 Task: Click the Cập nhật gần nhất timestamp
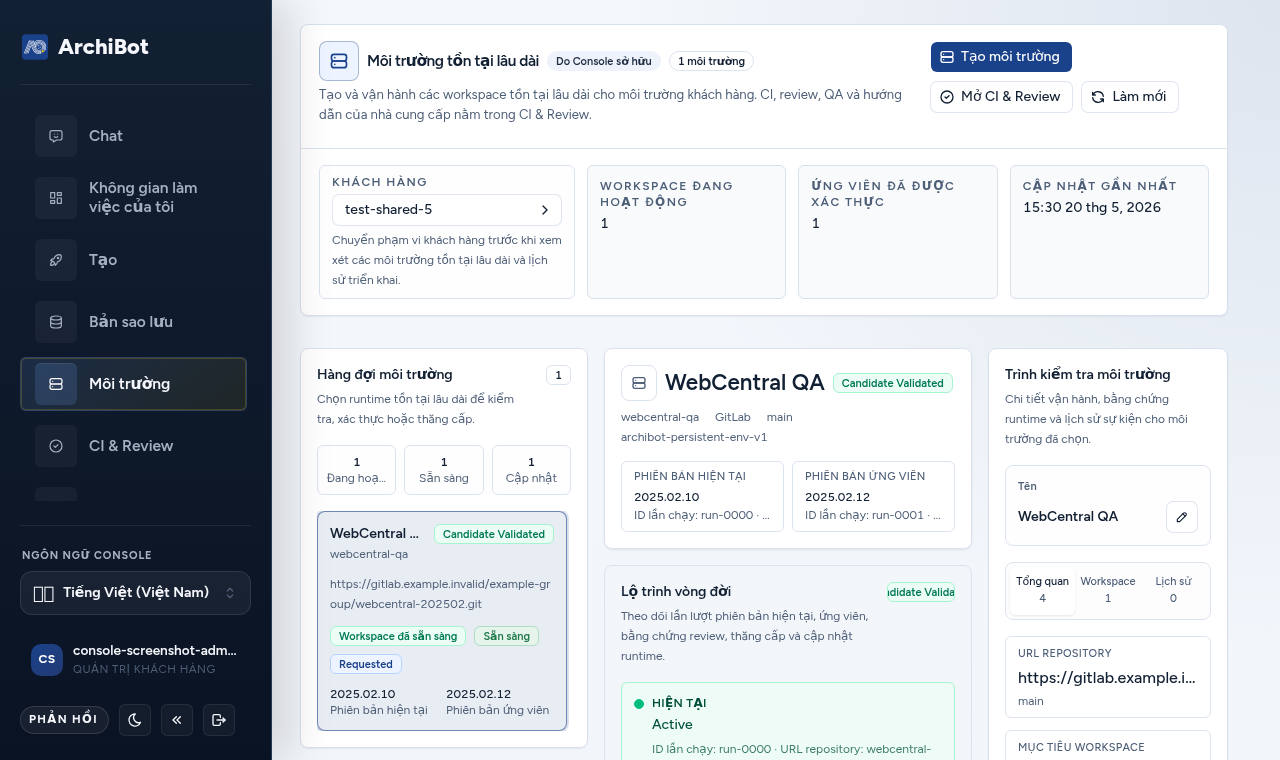1092,207
